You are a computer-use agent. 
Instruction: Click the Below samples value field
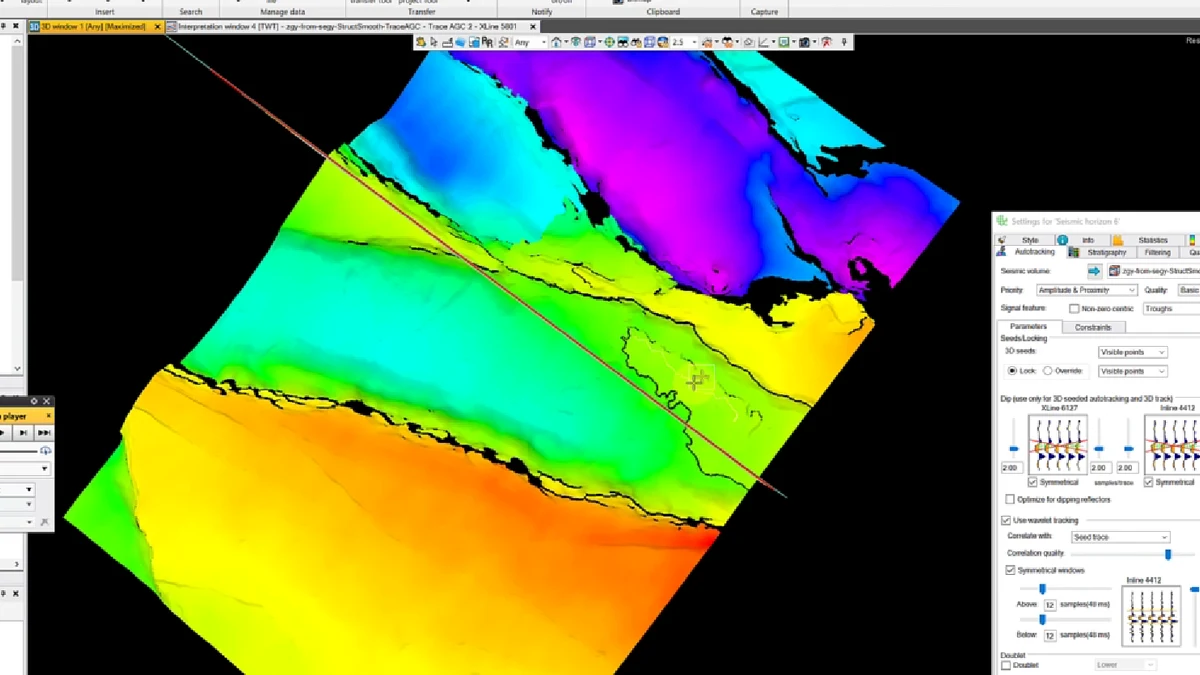(1050, 635)
